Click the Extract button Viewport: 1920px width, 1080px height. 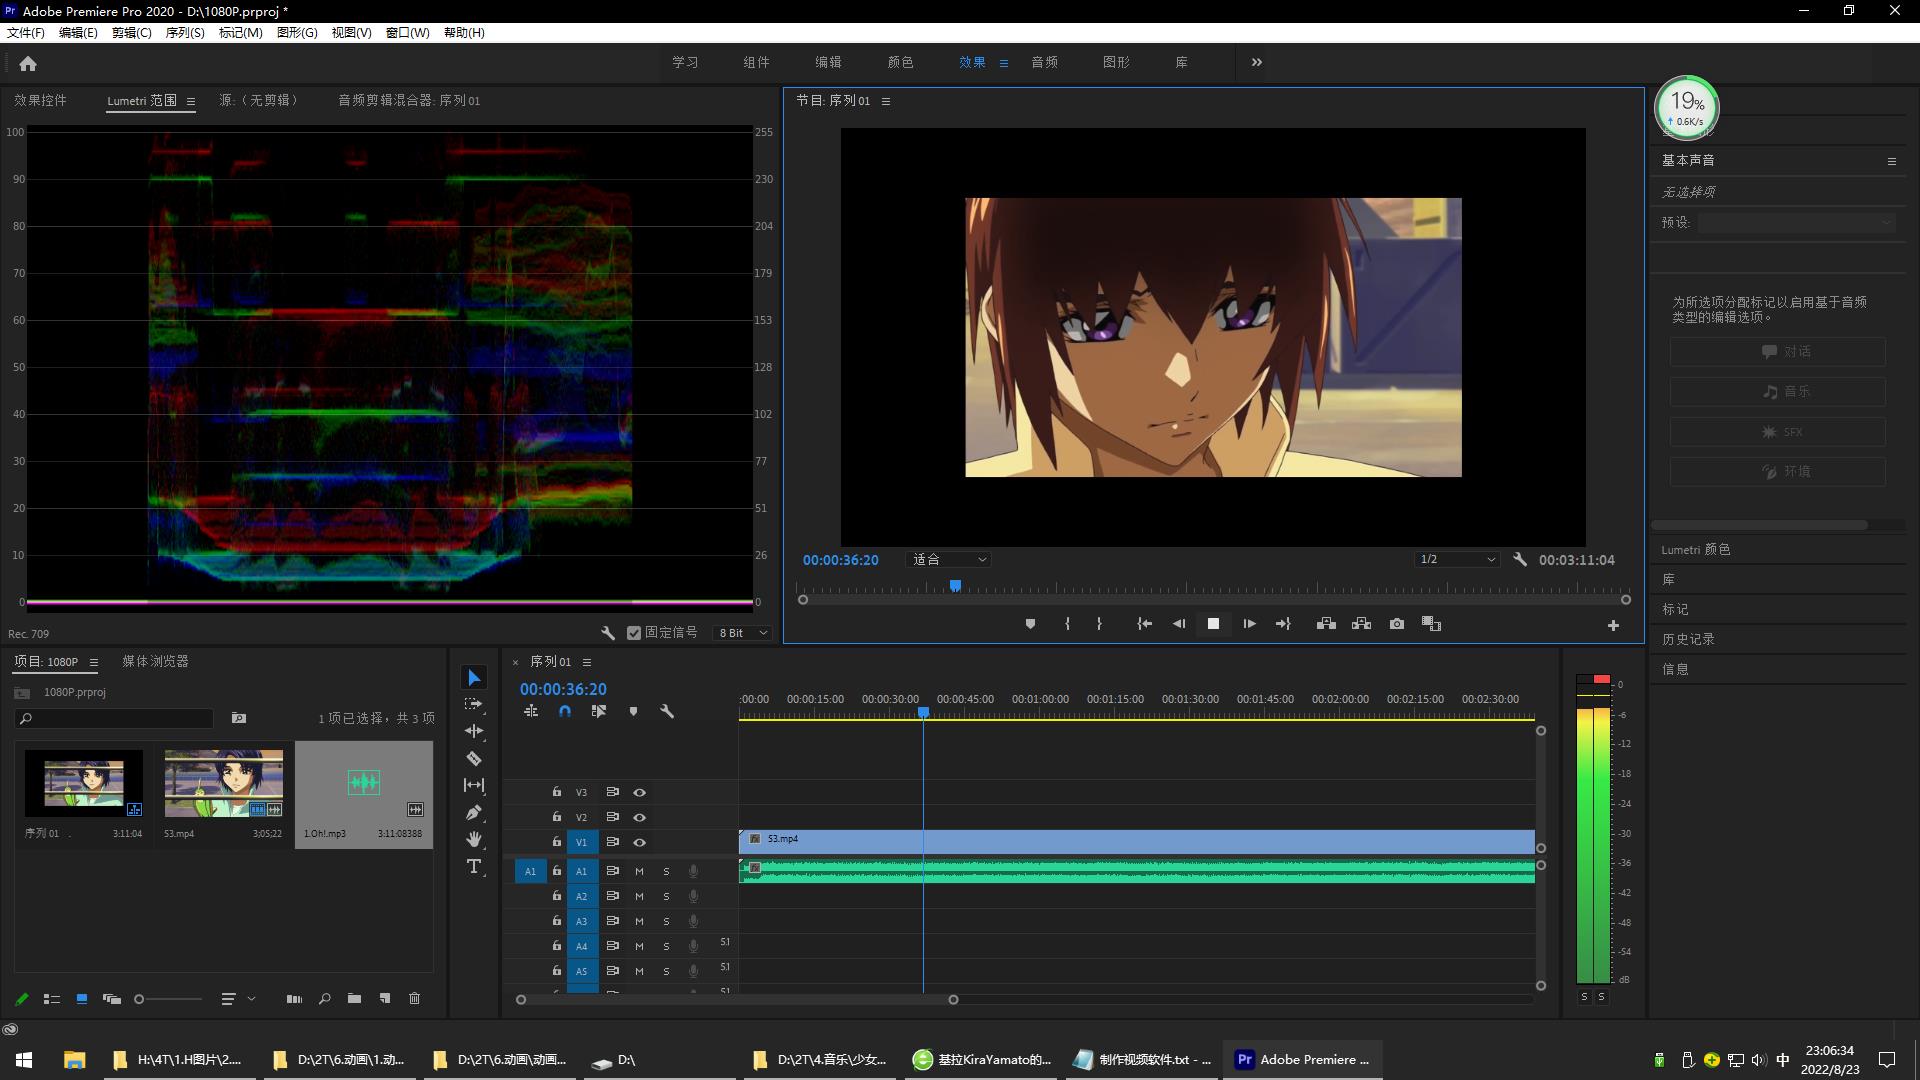(x=1361, y=624)
